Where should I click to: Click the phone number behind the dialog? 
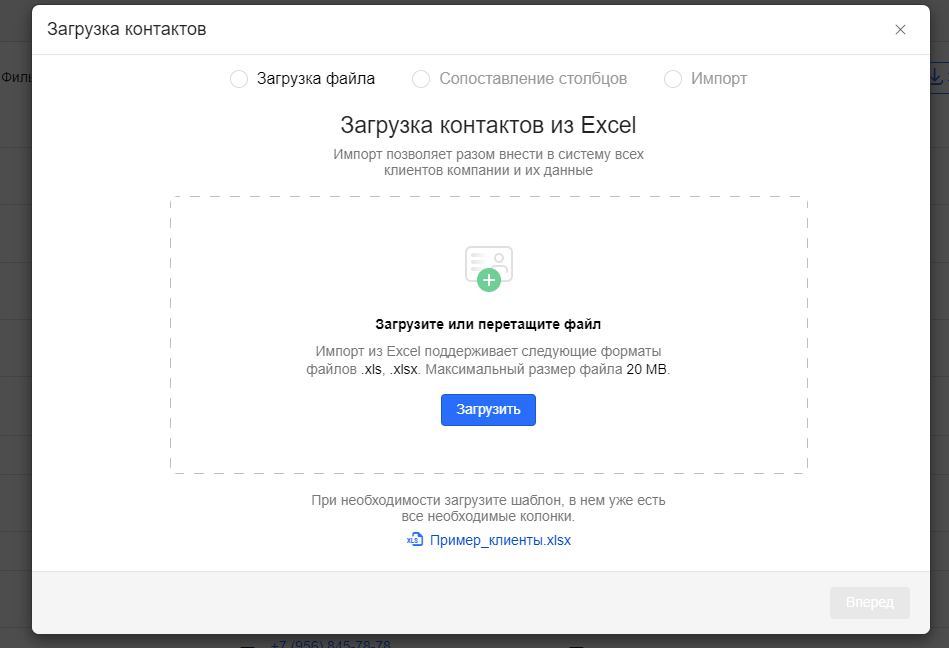point(330,644)
